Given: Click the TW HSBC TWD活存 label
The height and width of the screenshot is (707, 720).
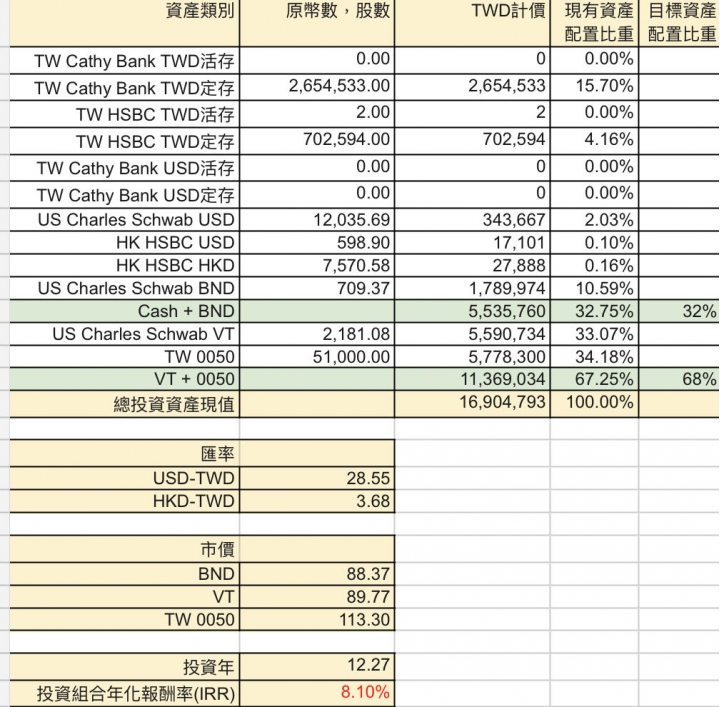Looking at the screenshot, I should click(x=155, y=114).
